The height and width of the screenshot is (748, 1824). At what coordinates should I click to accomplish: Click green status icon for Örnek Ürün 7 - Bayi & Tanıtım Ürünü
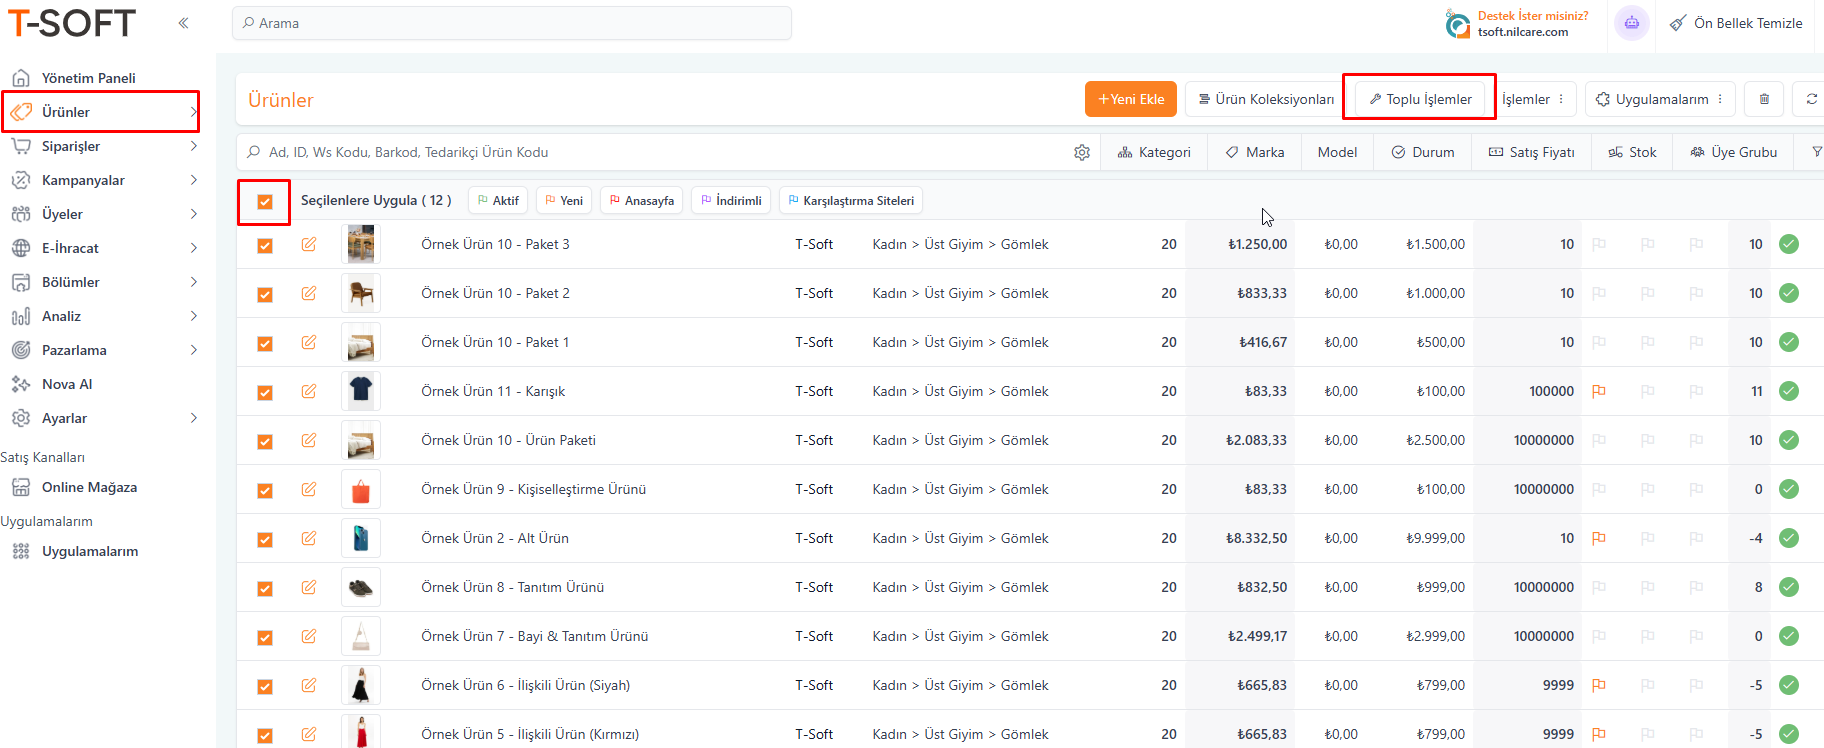[x=1789, y=636]
